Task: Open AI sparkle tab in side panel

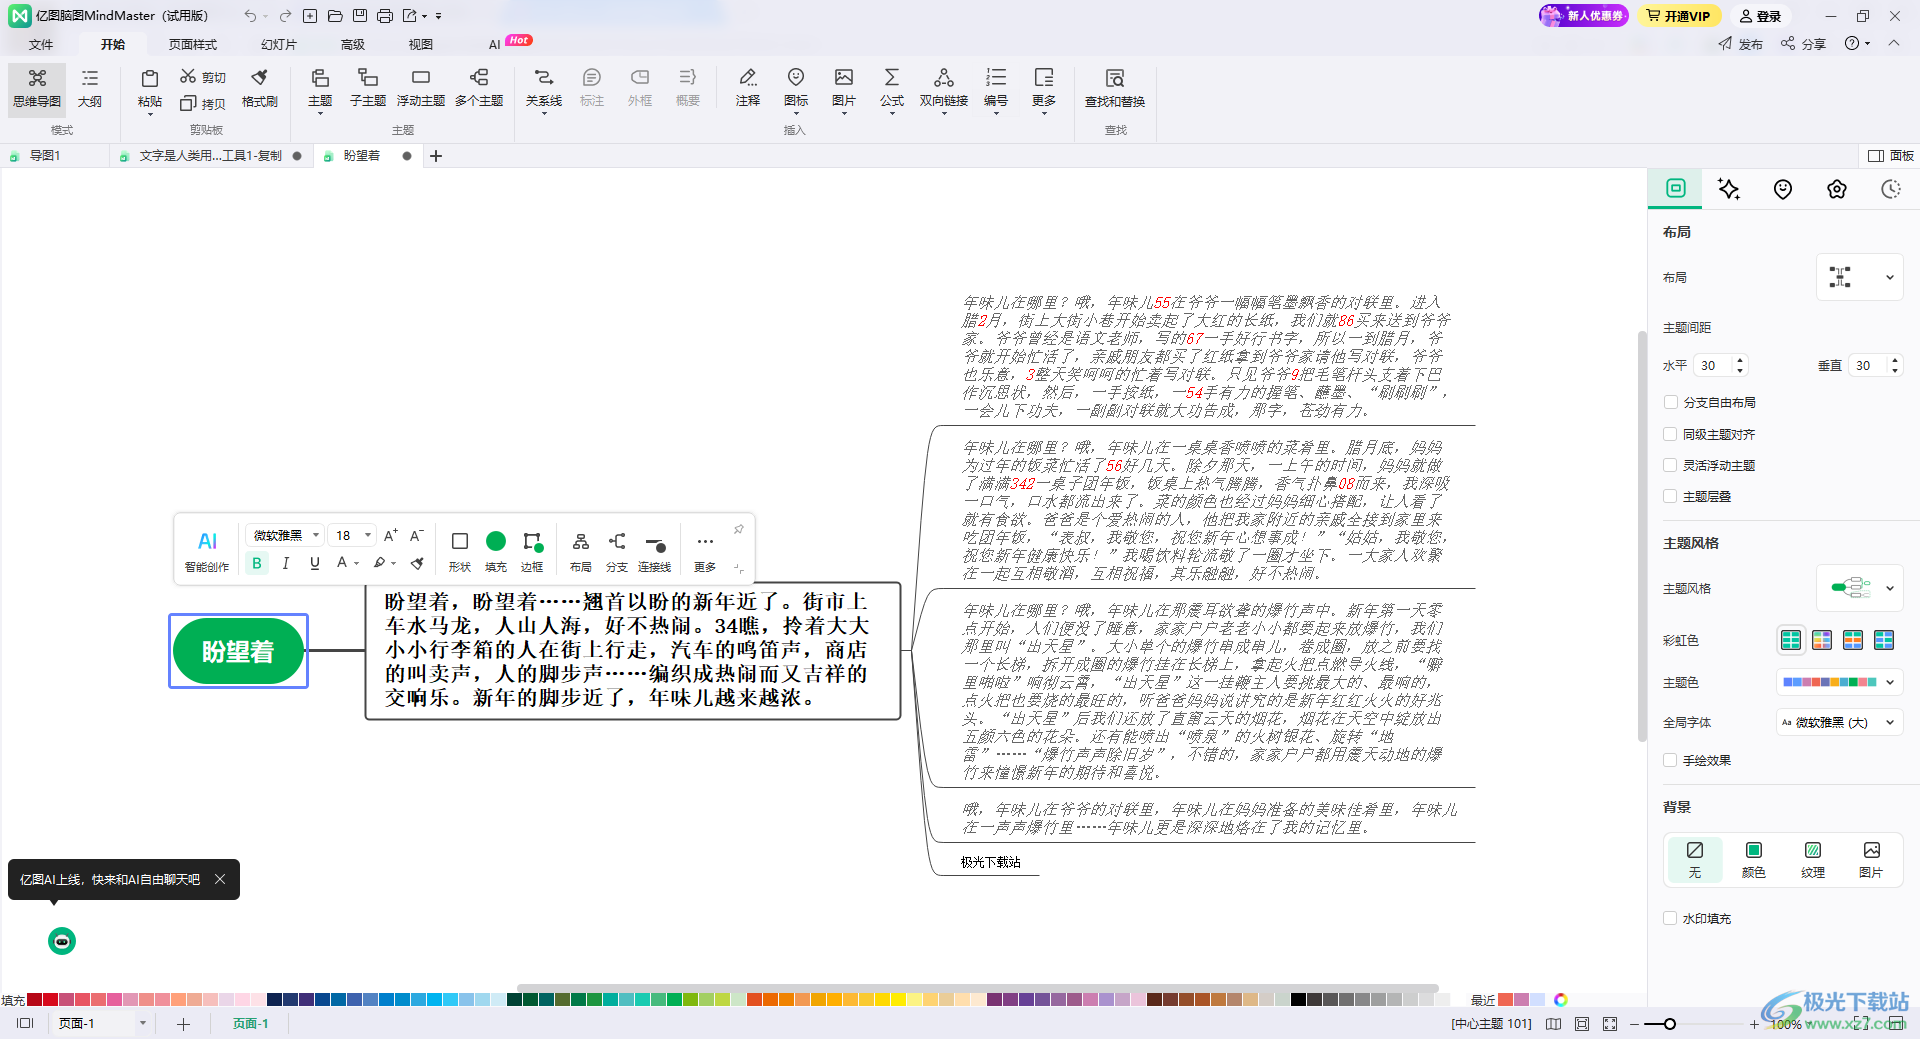Action: pyautogui.click(x=1729, y=189)
